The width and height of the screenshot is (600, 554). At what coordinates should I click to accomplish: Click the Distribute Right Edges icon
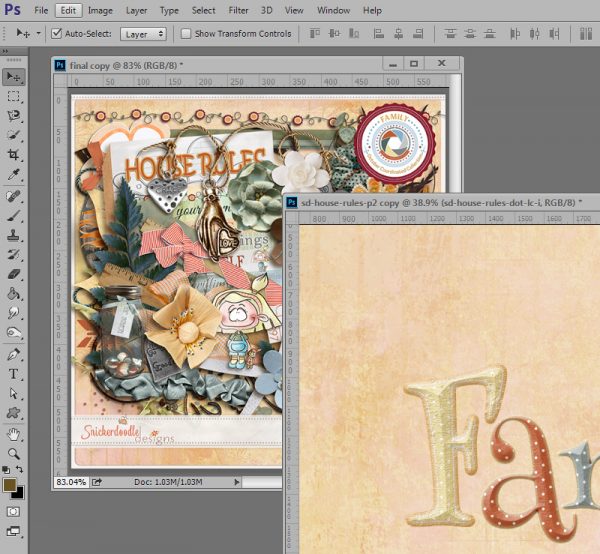pyautogui.click(x=554, y=34)
